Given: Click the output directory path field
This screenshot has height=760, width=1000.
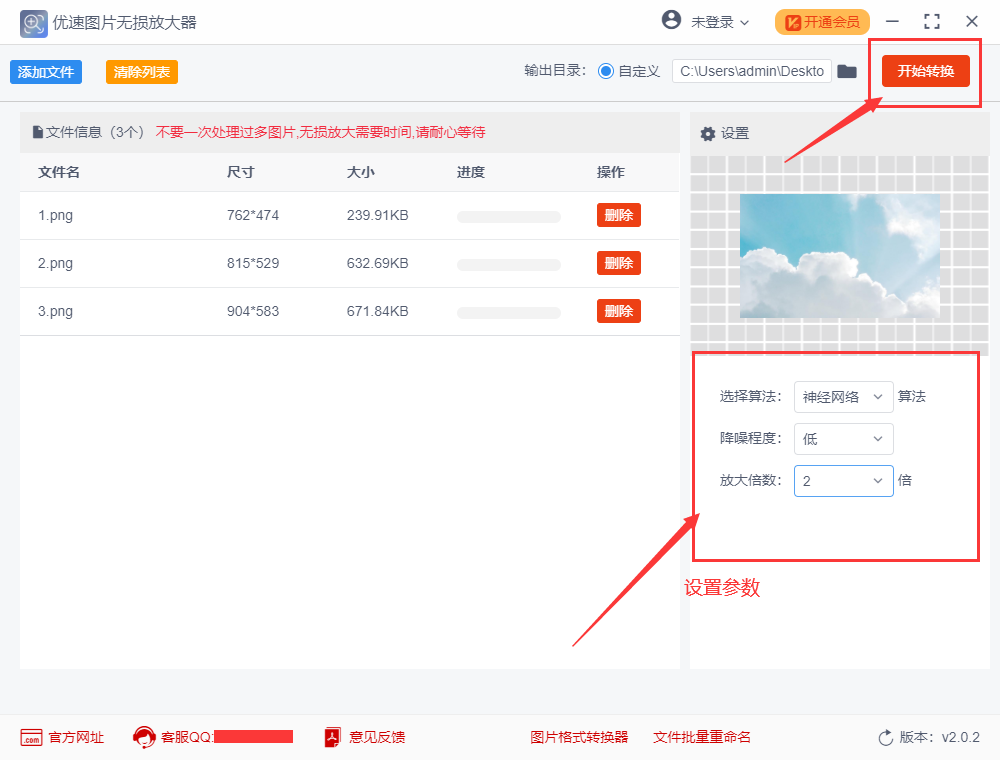Looking at the screenshot, I should 752,71.
